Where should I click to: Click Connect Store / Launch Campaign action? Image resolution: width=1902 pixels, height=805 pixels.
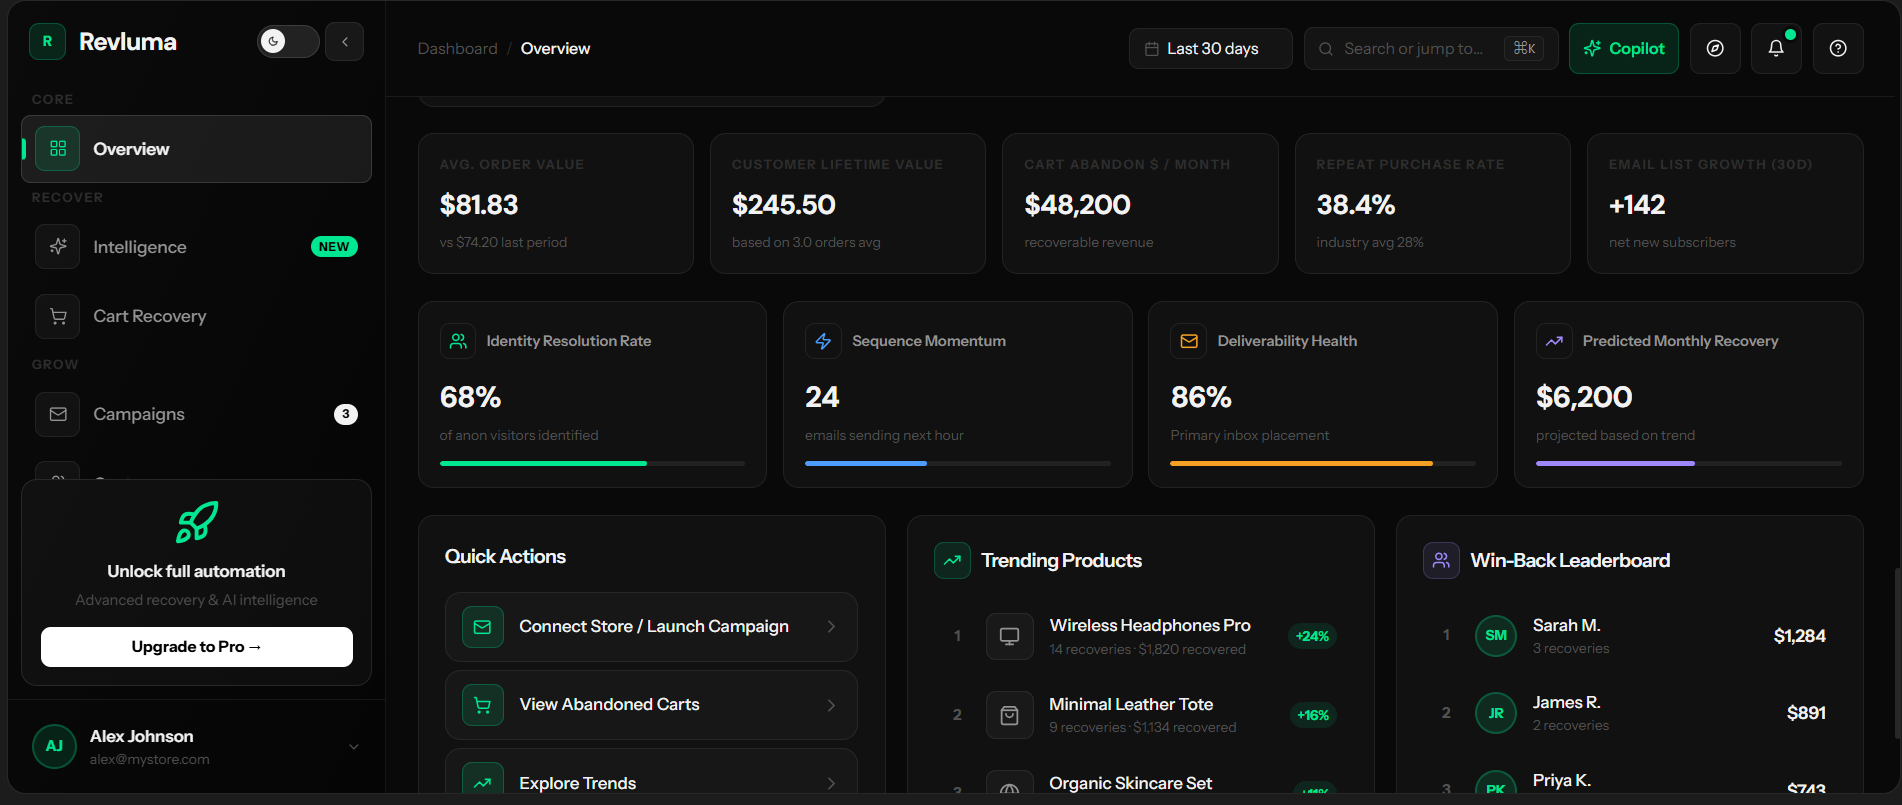click(x=651, y=627)
